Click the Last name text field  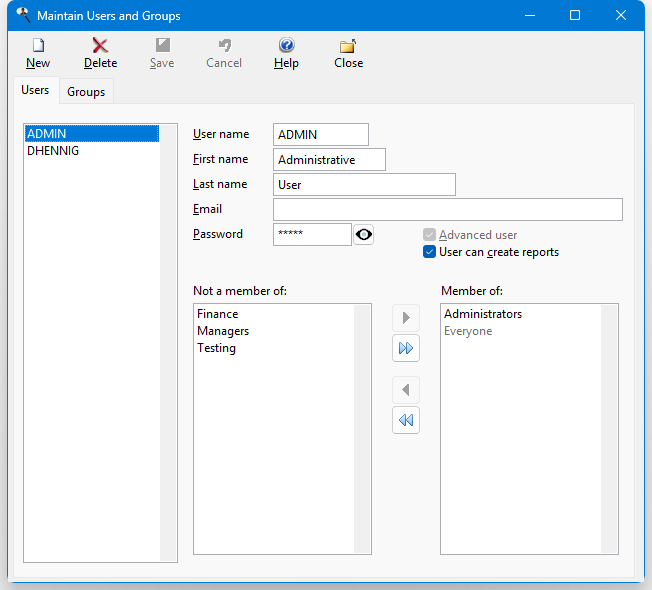click(x=364, y=184)
